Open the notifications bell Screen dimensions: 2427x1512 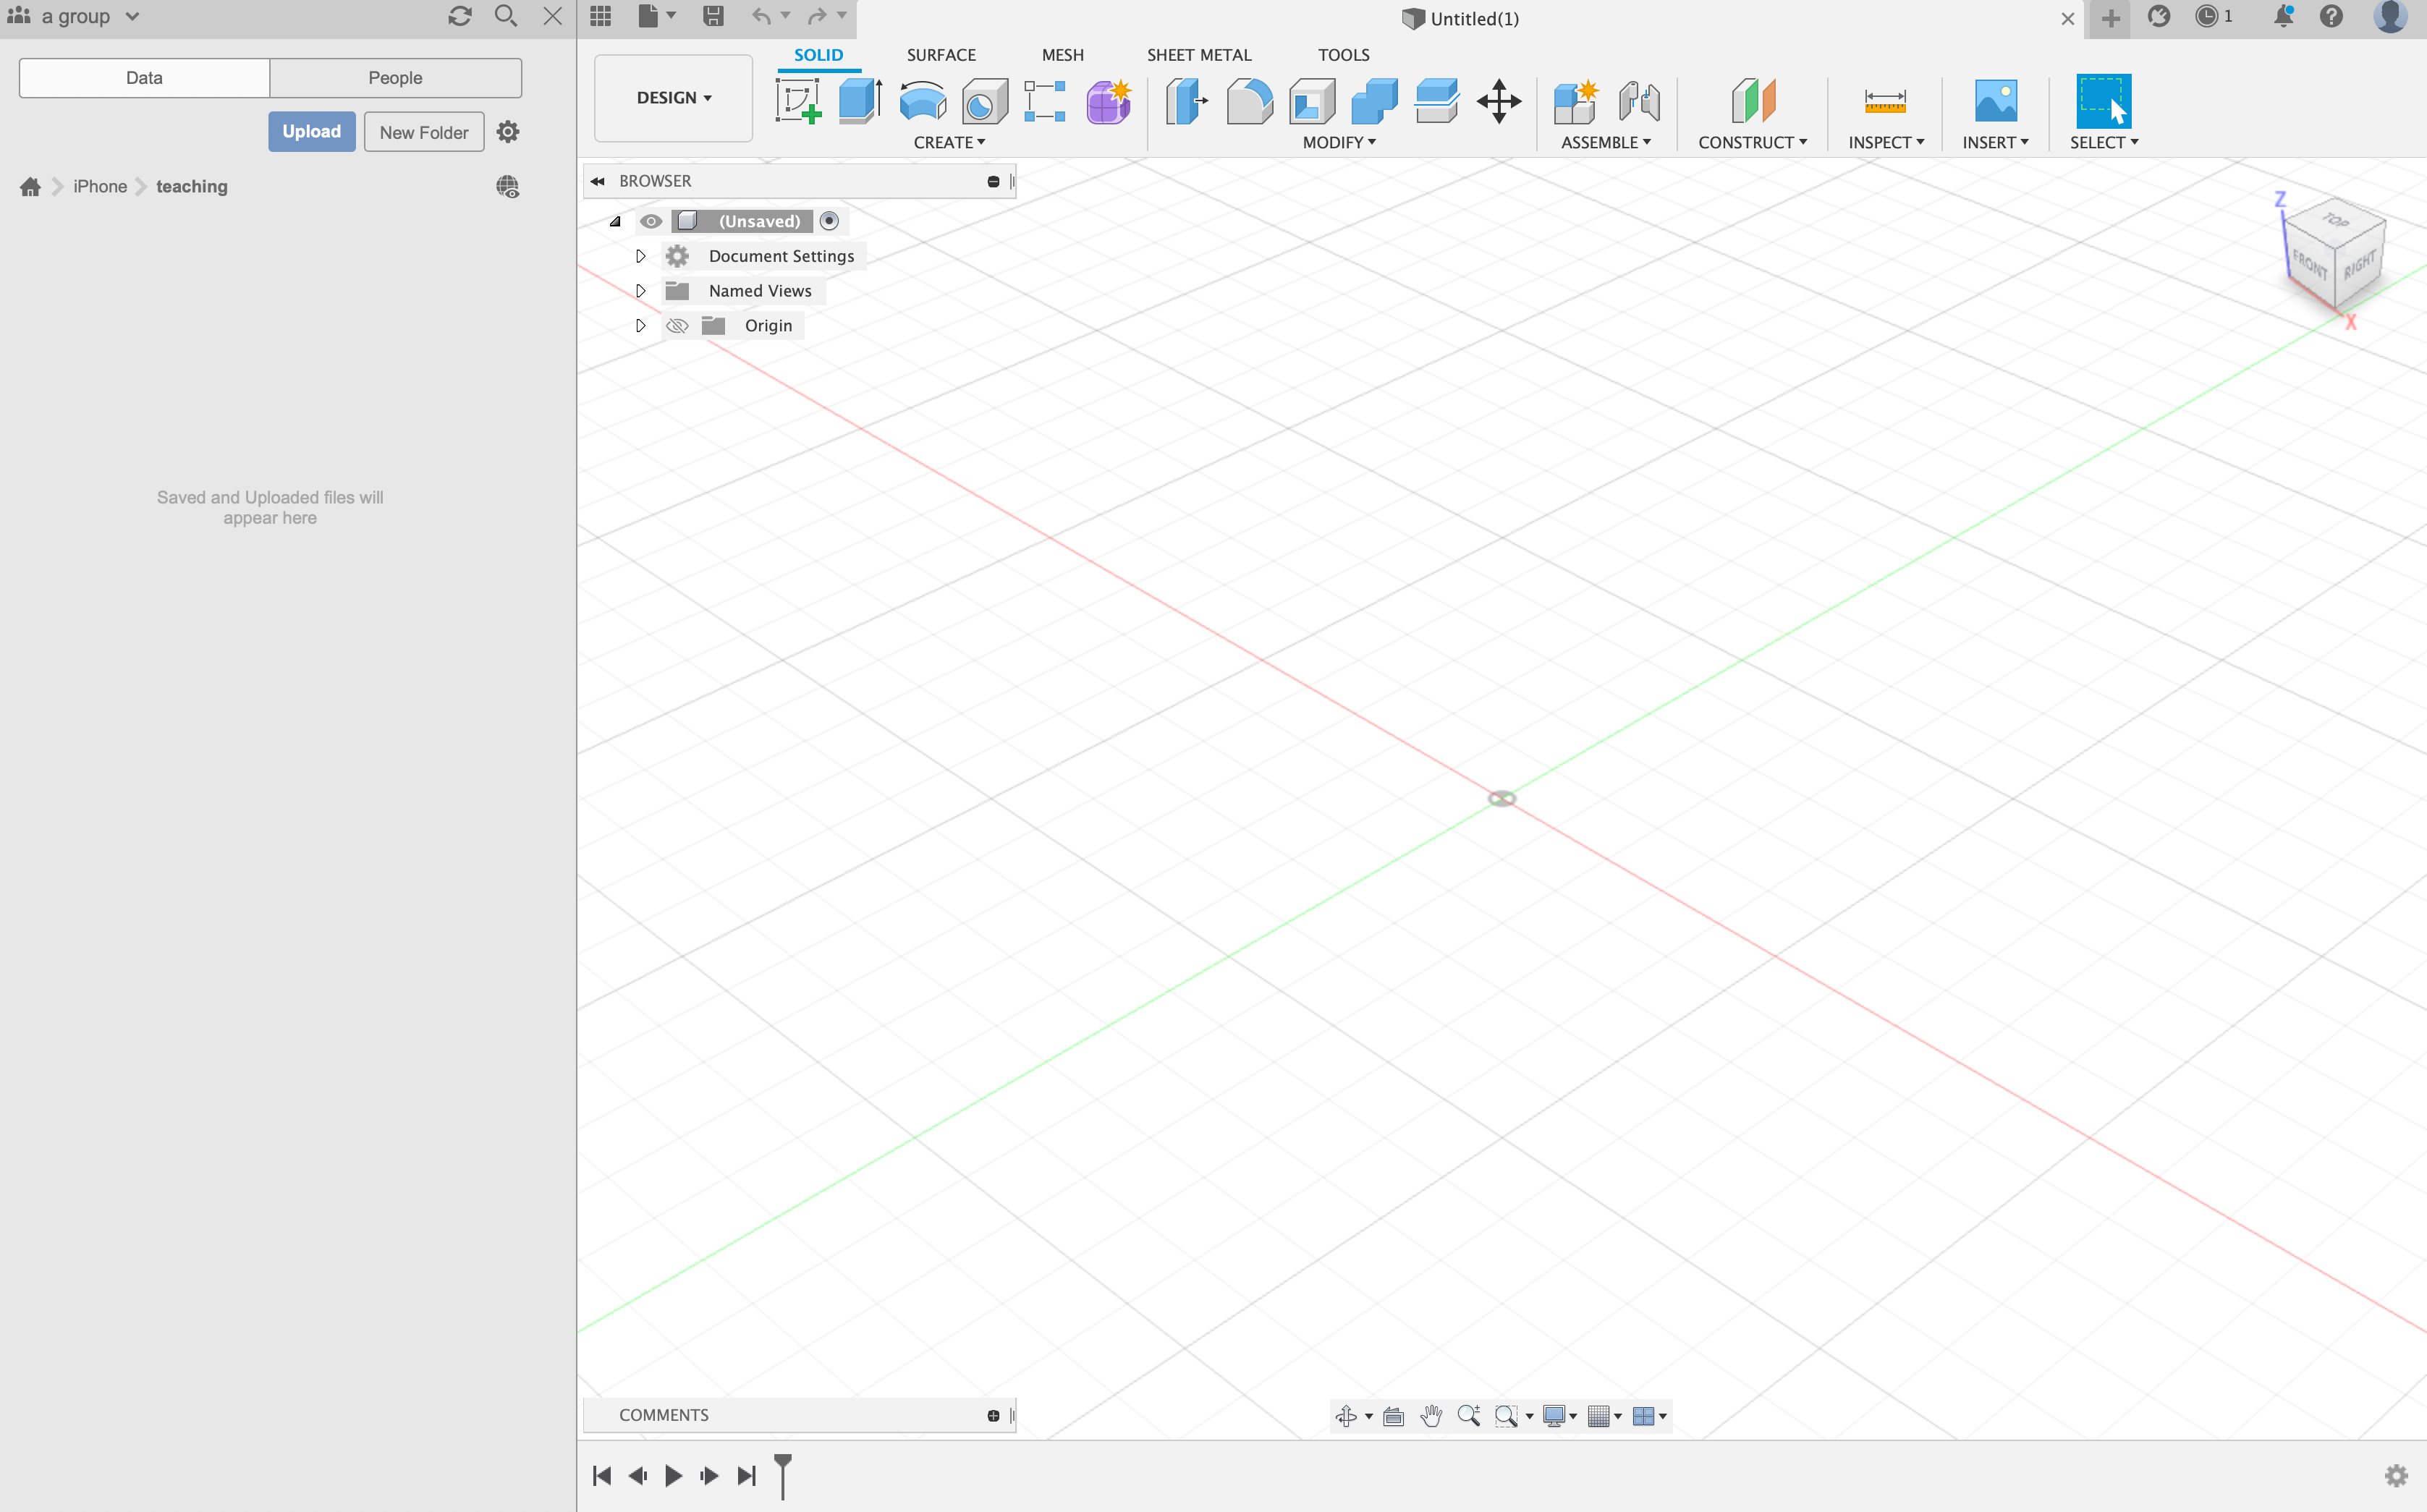point(2283,16)
